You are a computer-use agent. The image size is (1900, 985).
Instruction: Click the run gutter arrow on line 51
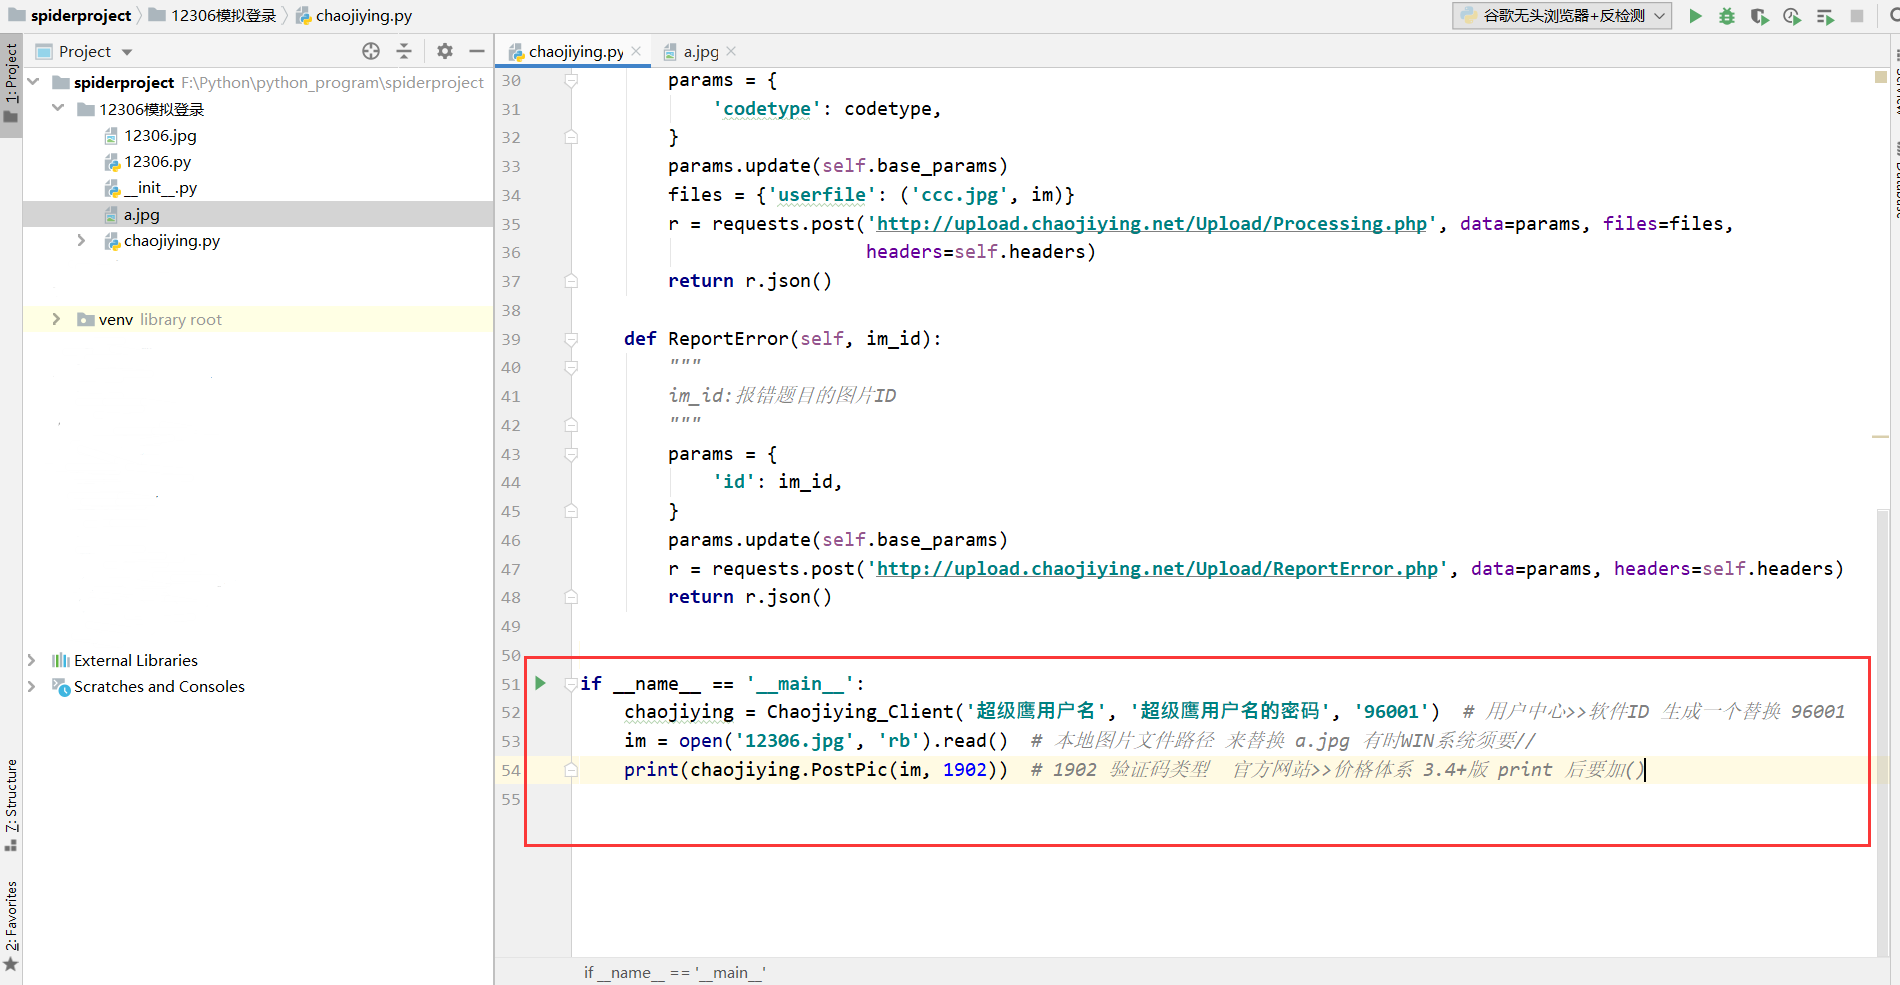tap(540, 683)
